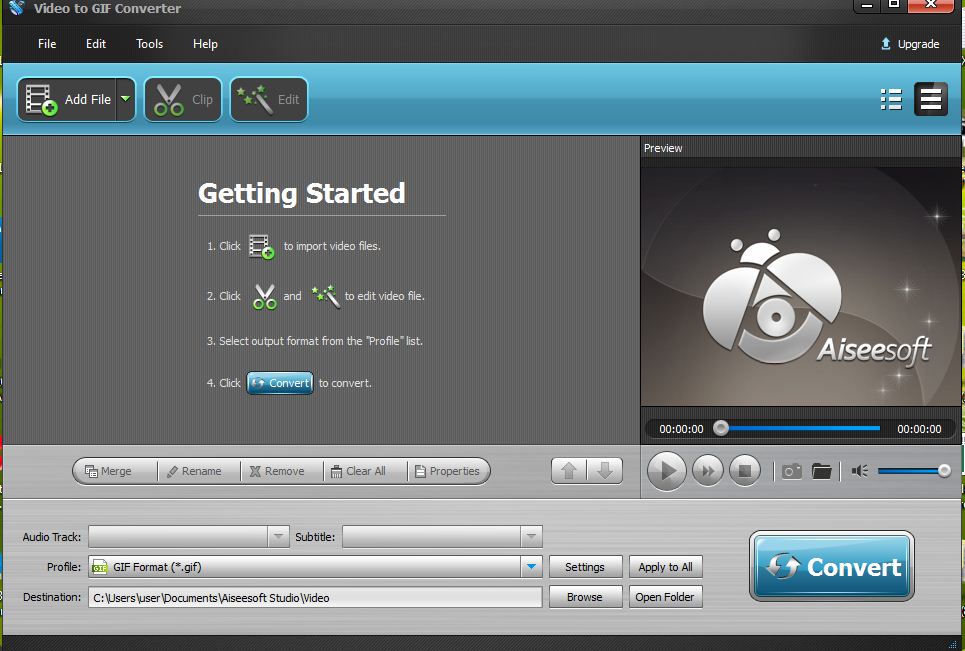Open the Clip scissors tool

(x=183, y=100)
